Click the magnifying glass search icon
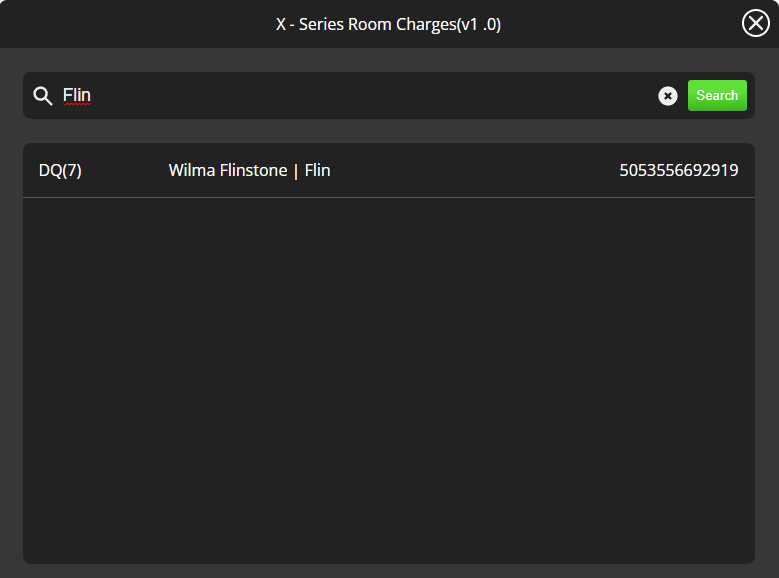 (42, 96)
